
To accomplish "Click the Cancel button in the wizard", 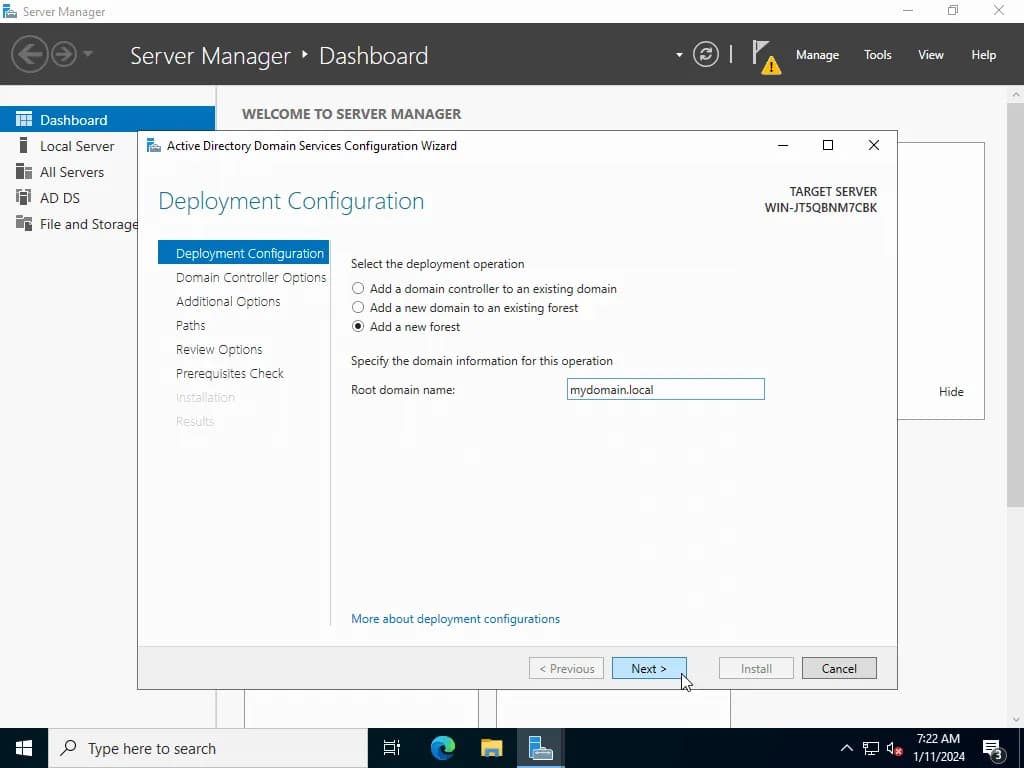I will coord(839,668).
